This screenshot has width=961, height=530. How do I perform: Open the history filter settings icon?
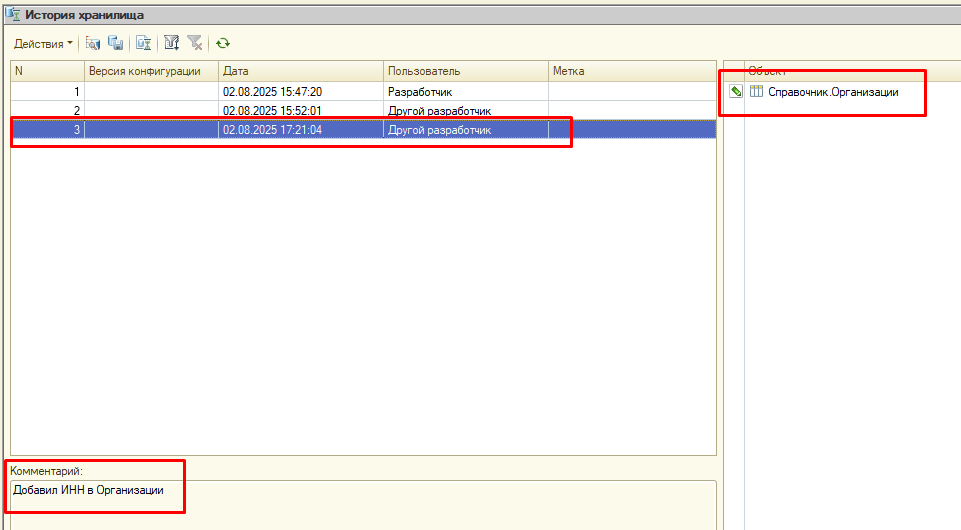172,43
